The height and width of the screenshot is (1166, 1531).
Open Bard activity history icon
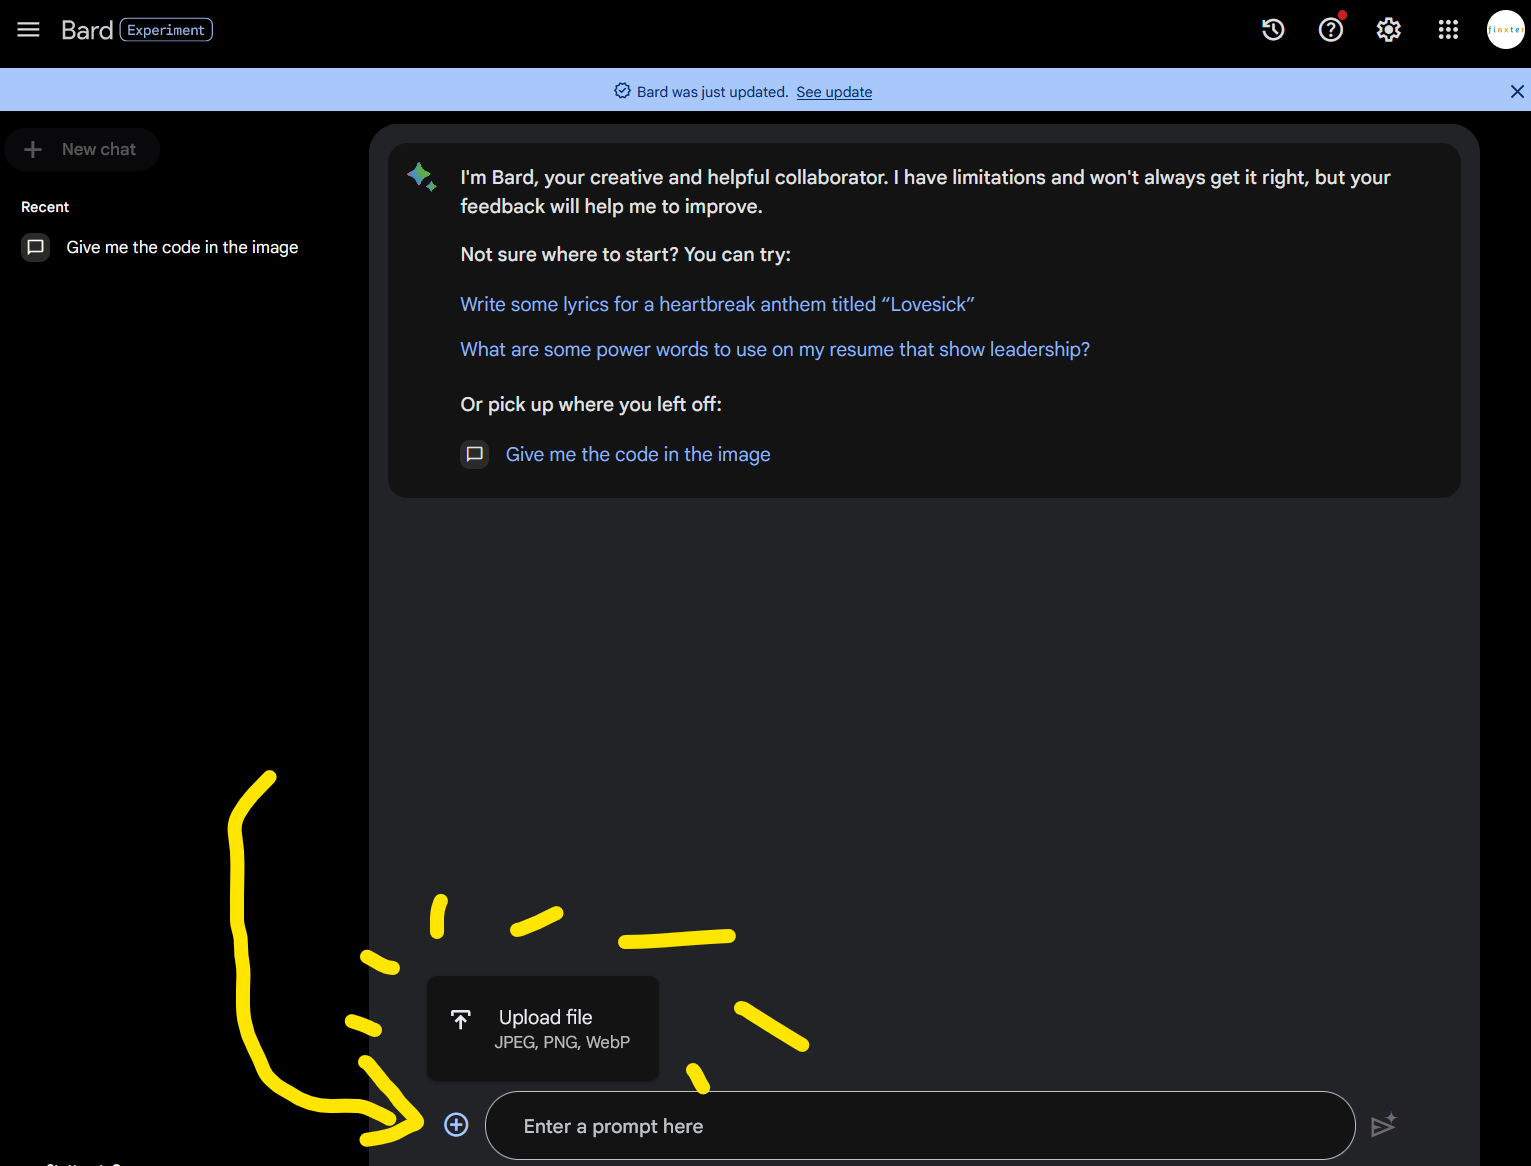[x=1273, y=30]
